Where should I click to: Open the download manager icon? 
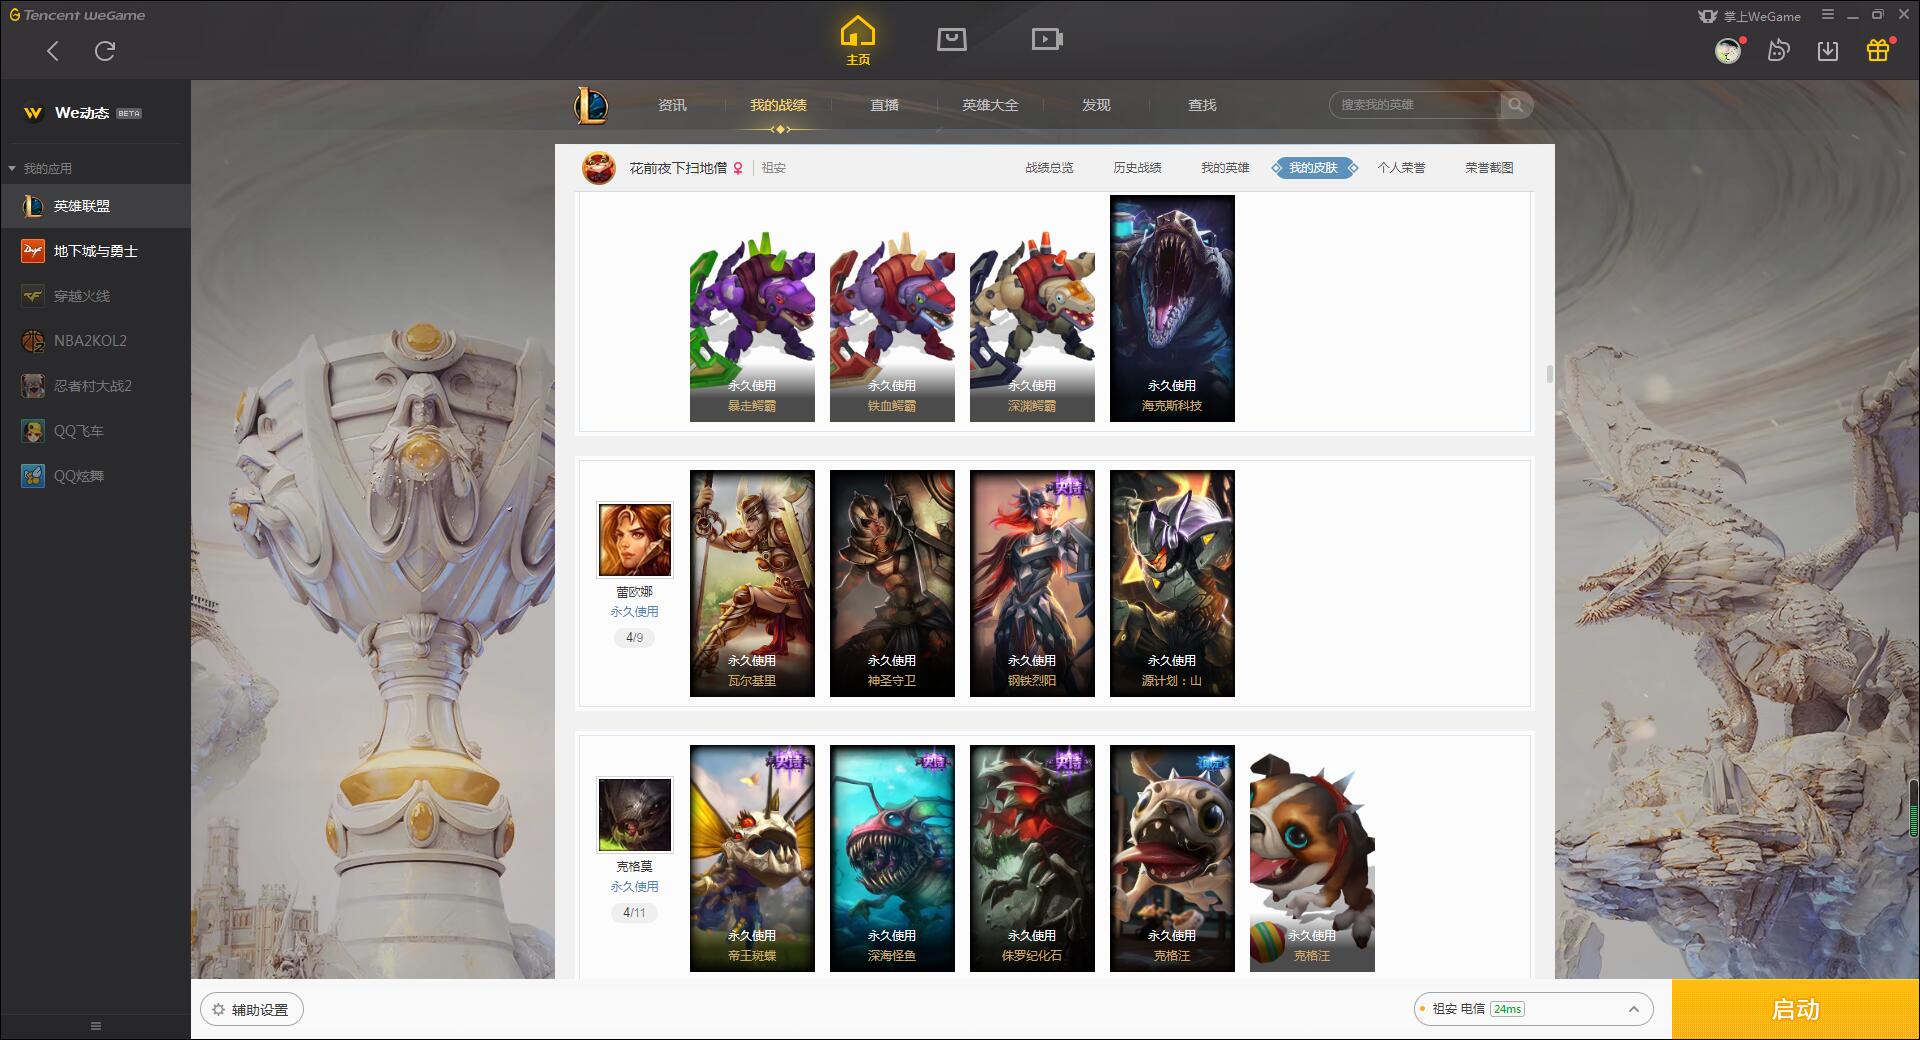click(x=1828, y=50)
